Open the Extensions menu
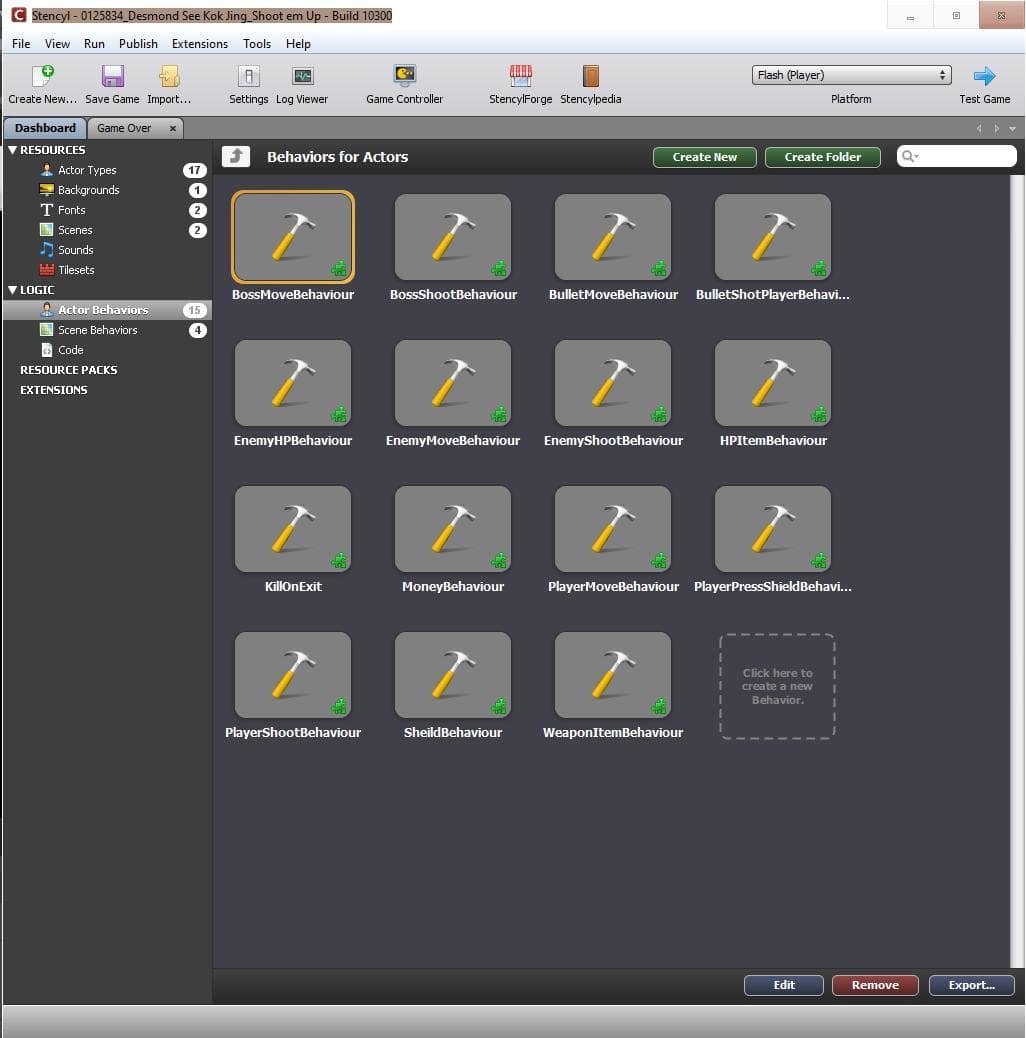 (200, 44)
